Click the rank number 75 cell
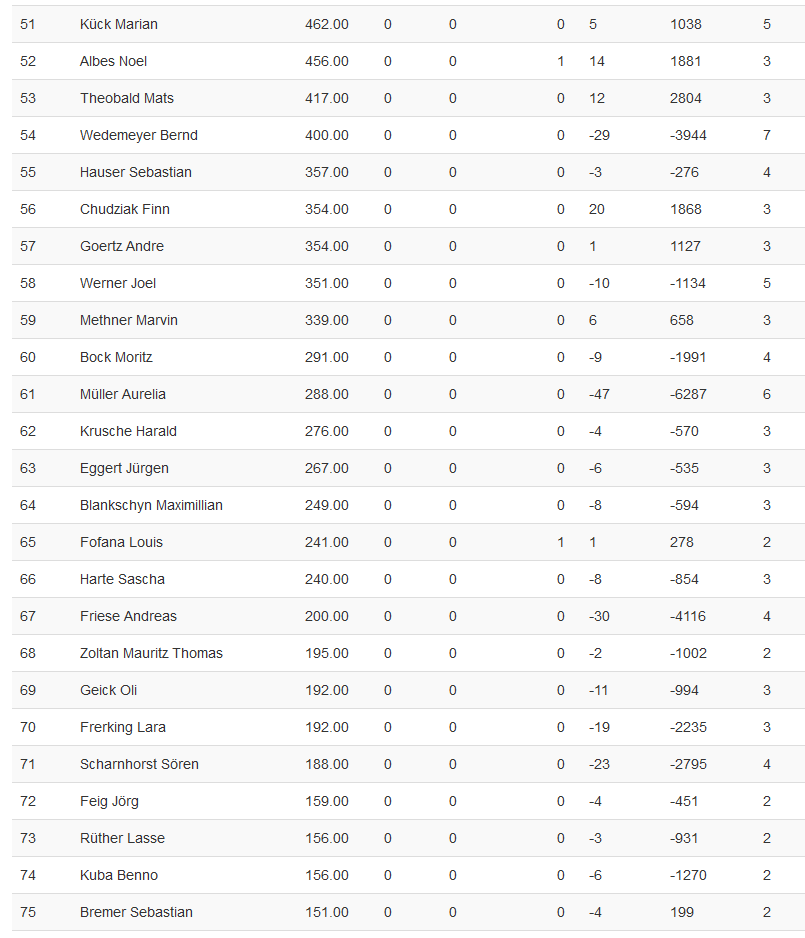 [x=28, y=912]
